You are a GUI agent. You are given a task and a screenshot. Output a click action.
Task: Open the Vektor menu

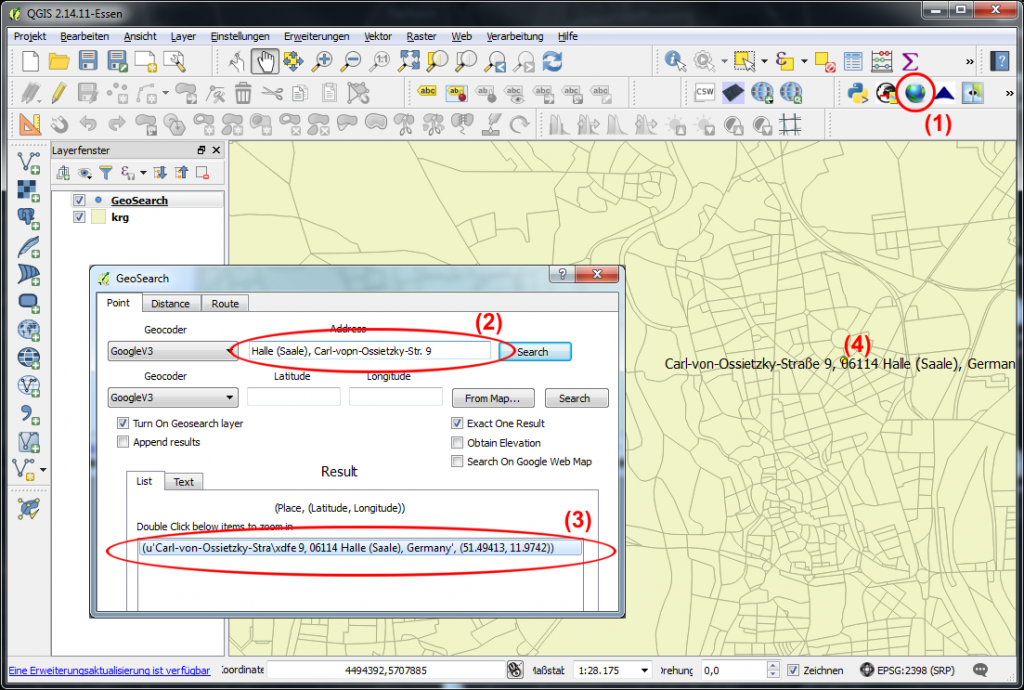(x=377, y=36)
